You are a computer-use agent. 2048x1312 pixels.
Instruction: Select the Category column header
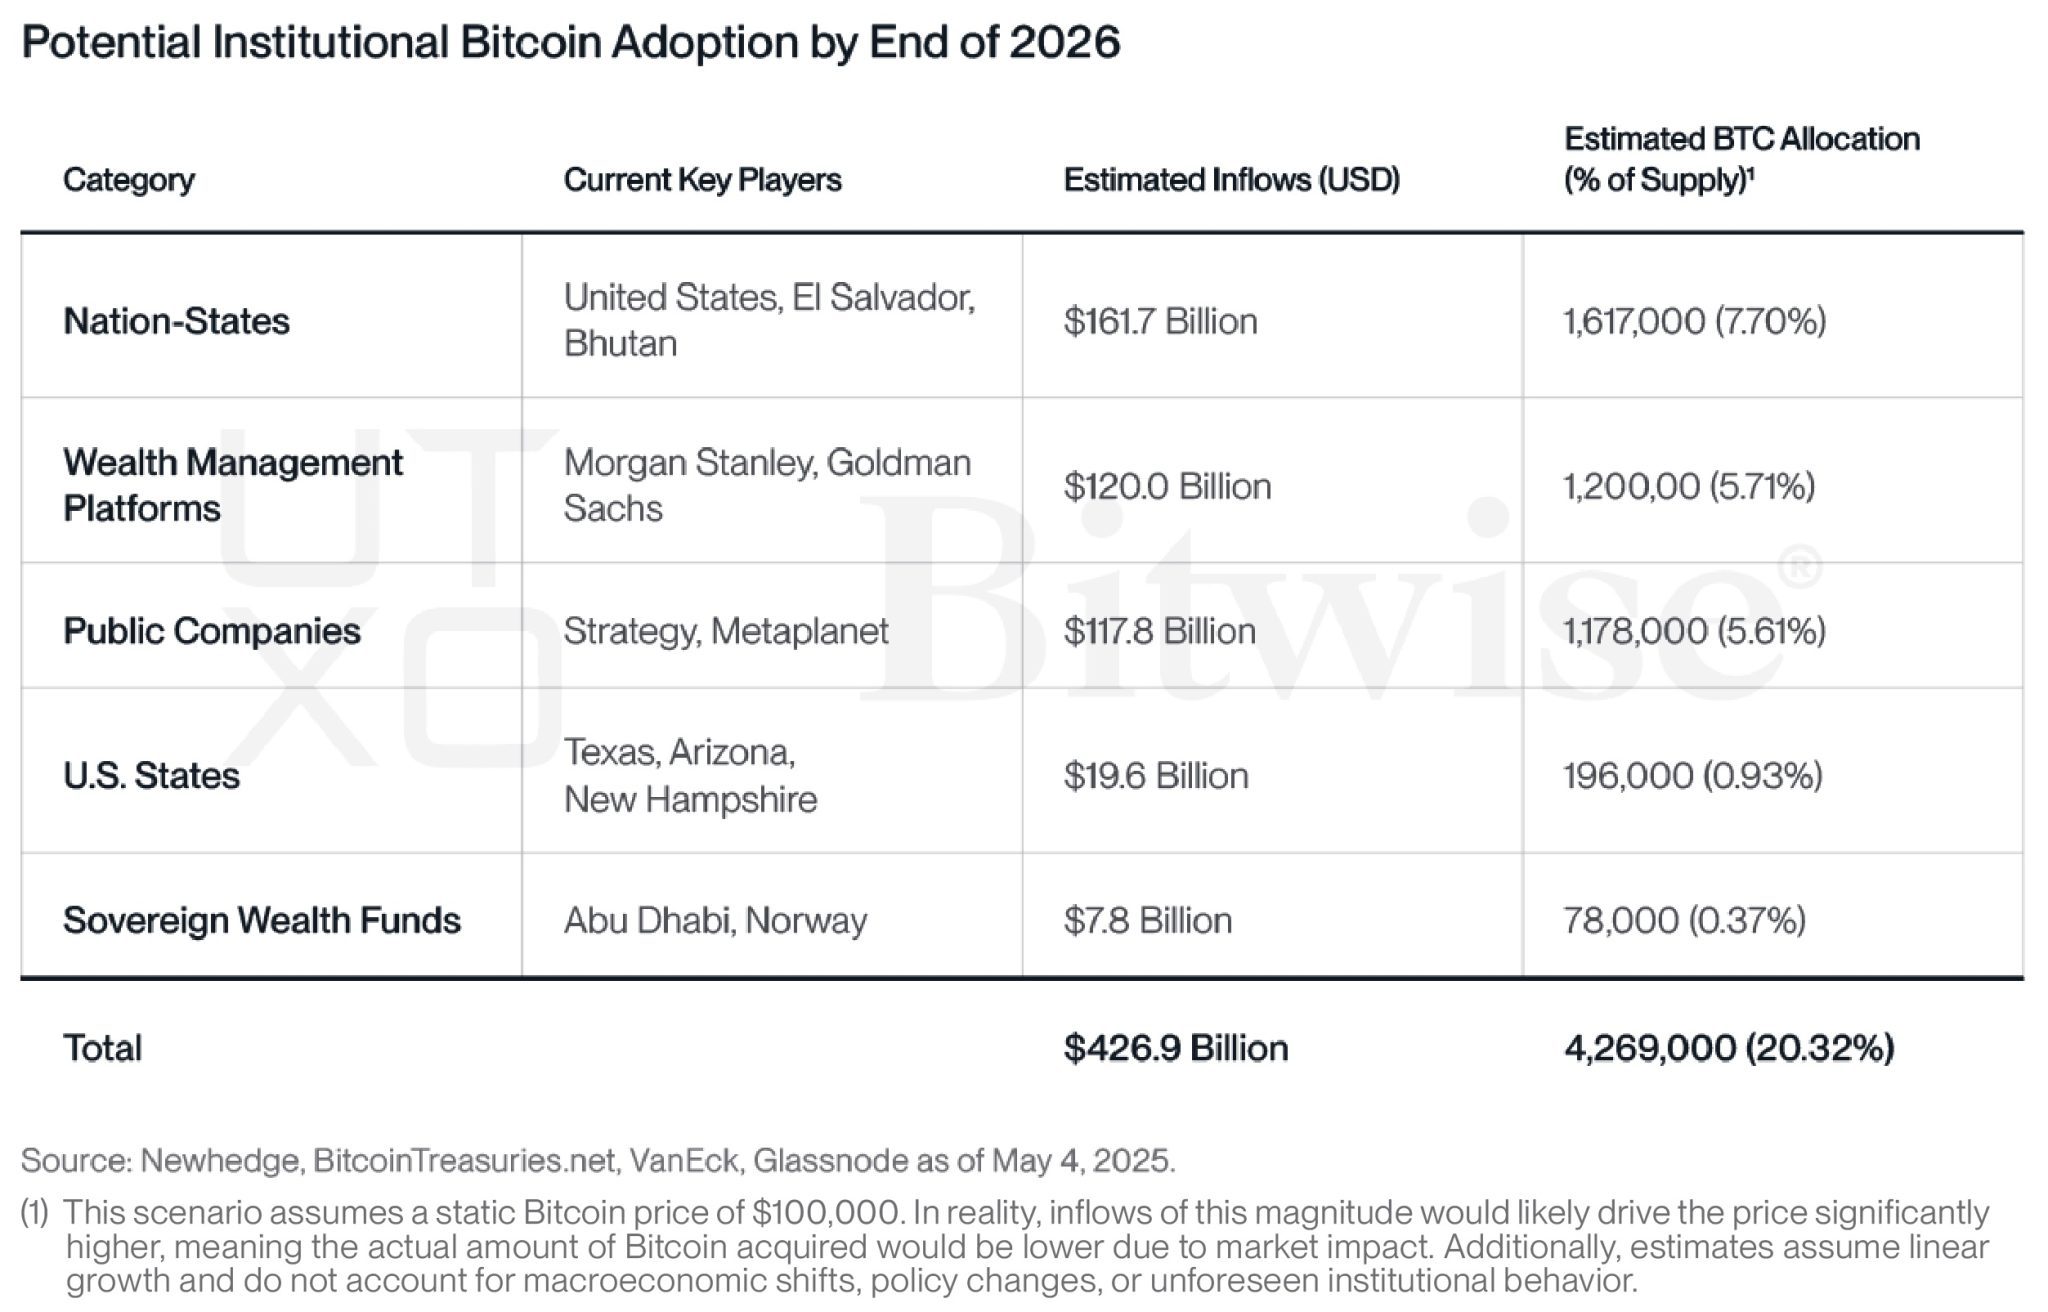click(x=129, y=180)
